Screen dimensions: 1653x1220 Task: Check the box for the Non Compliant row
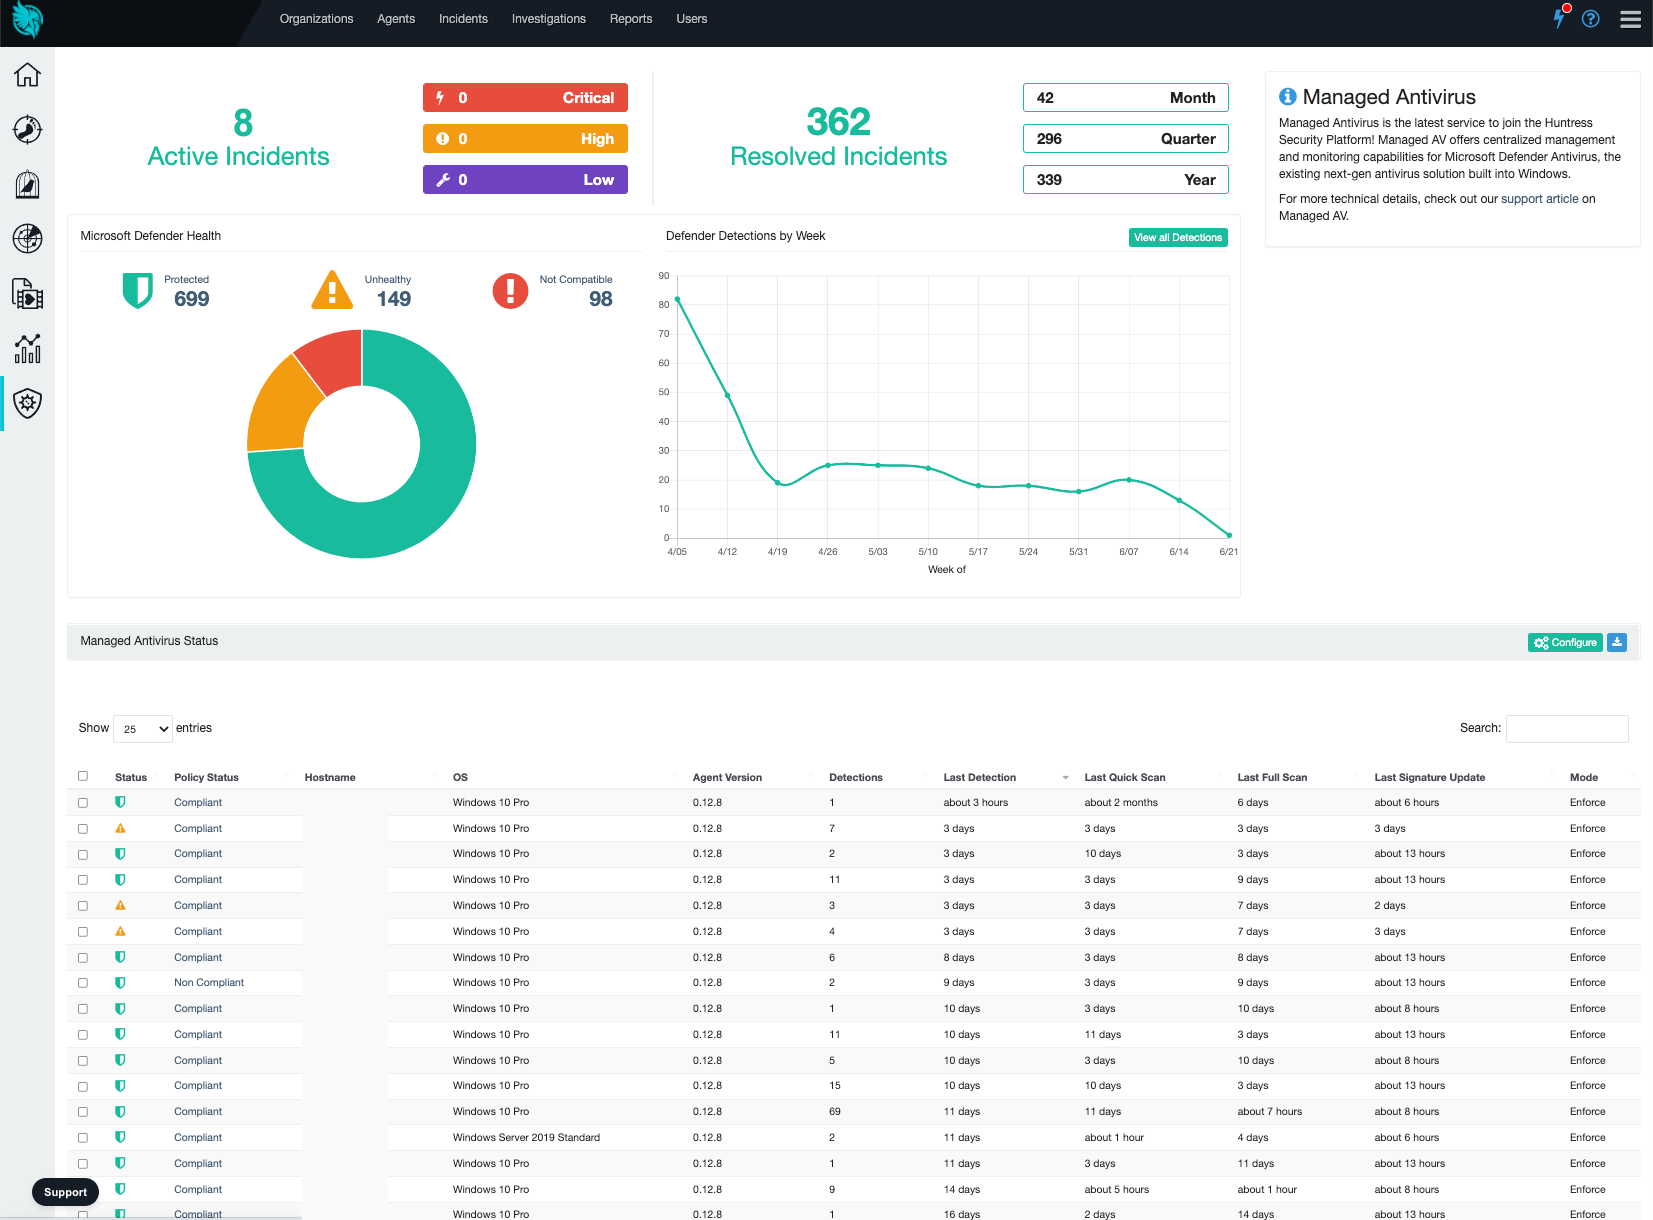pos(83,983)
